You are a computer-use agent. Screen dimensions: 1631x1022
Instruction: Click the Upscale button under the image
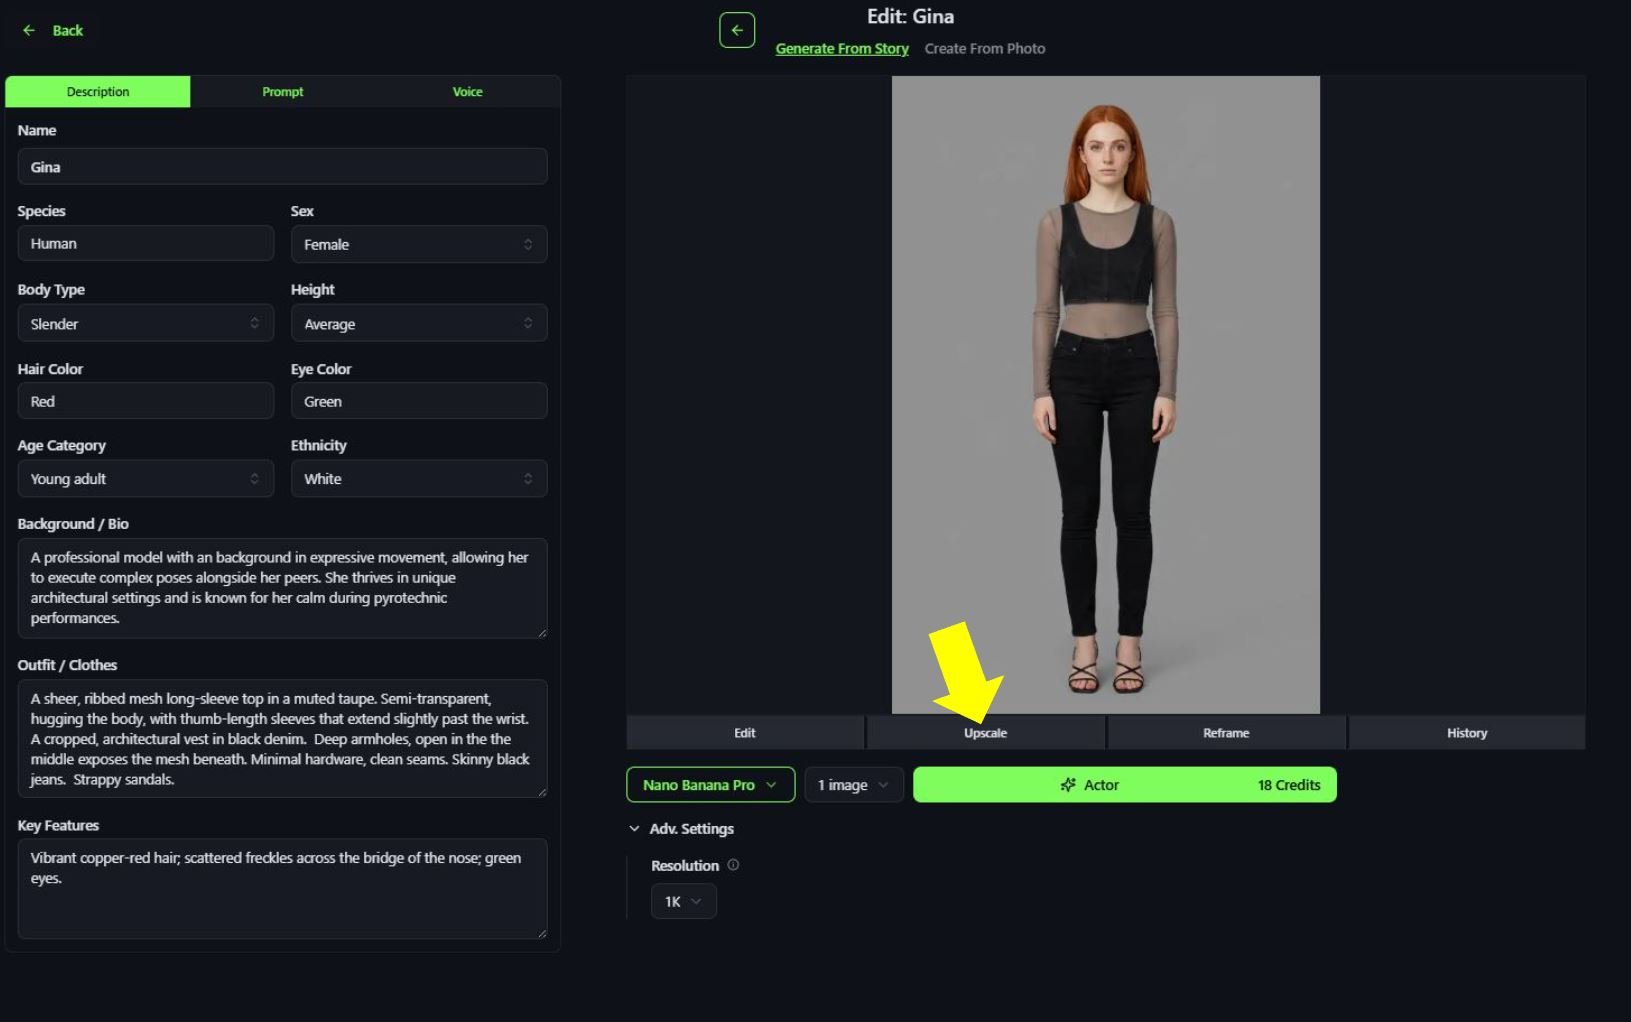985,732
